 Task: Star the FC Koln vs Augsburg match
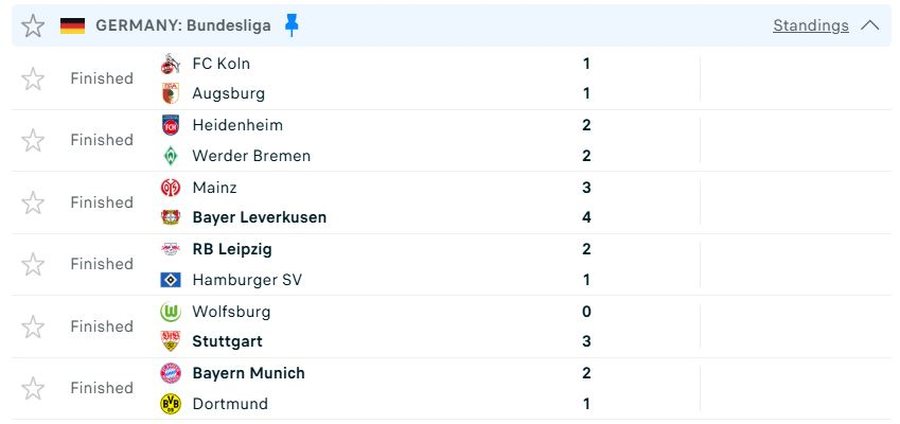coord(33,79)
